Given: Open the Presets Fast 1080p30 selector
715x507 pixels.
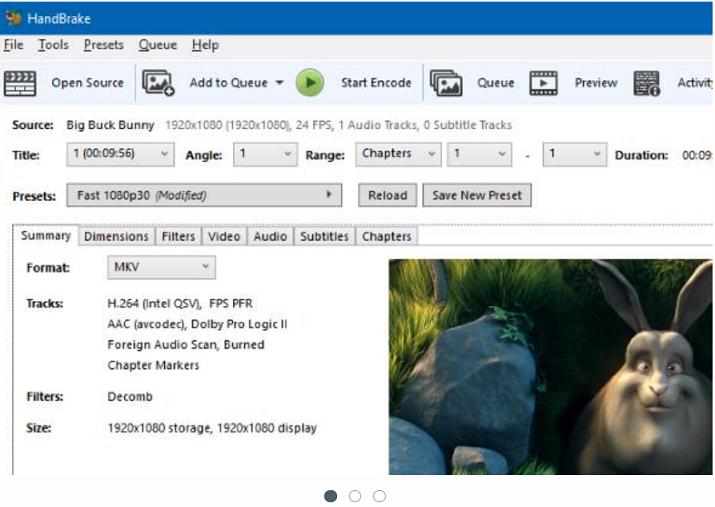Looking at the screenshot, I should coord(204,195).
